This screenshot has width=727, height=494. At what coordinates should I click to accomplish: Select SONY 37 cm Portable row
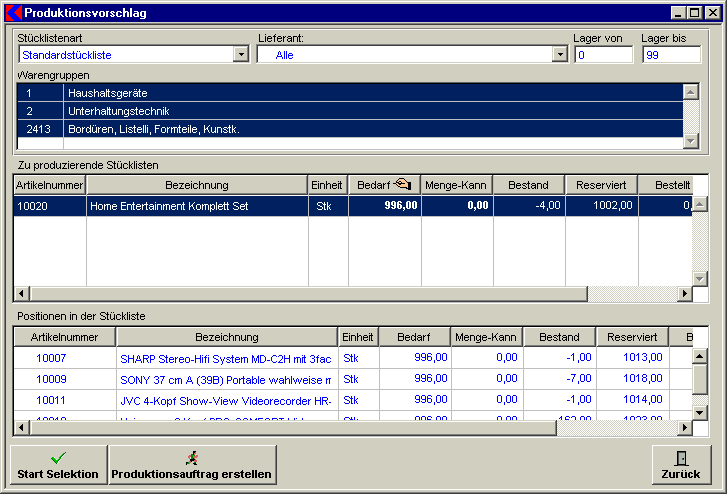pos(225,379)
